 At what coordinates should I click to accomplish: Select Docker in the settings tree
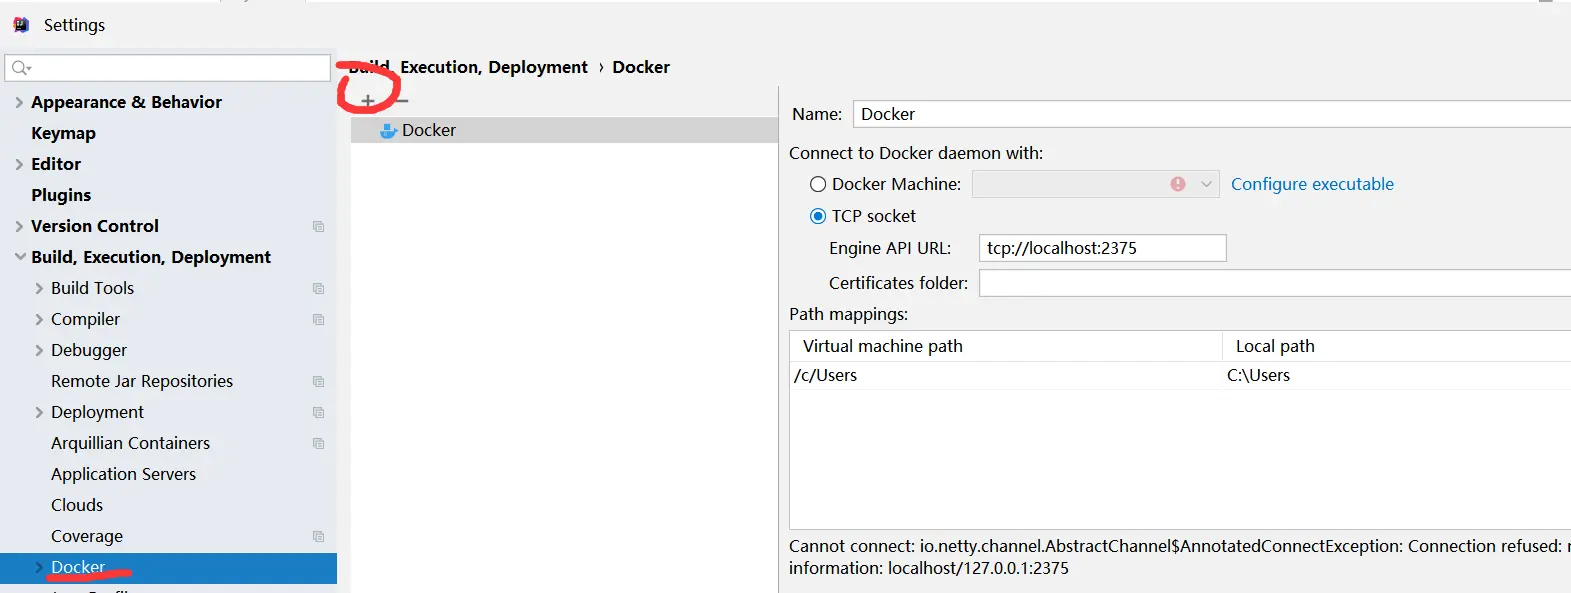tap(78, 567)
